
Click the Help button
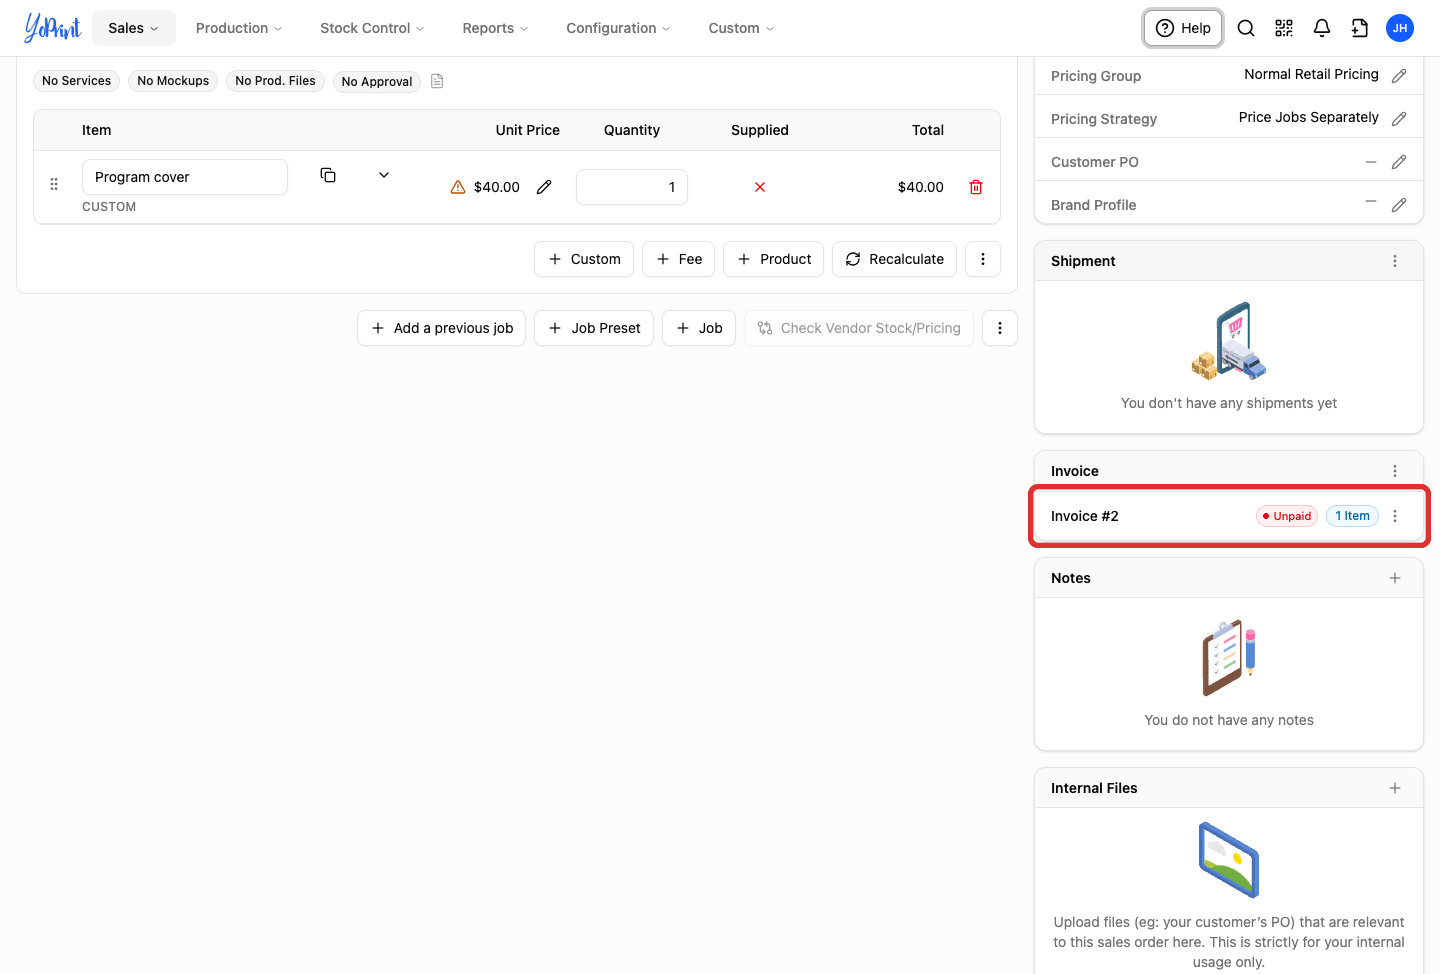1183,28
